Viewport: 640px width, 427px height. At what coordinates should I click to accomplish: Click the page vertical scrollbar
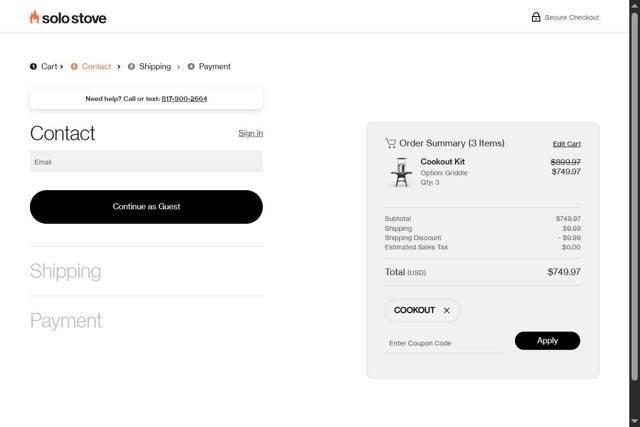tap(635, 200)
